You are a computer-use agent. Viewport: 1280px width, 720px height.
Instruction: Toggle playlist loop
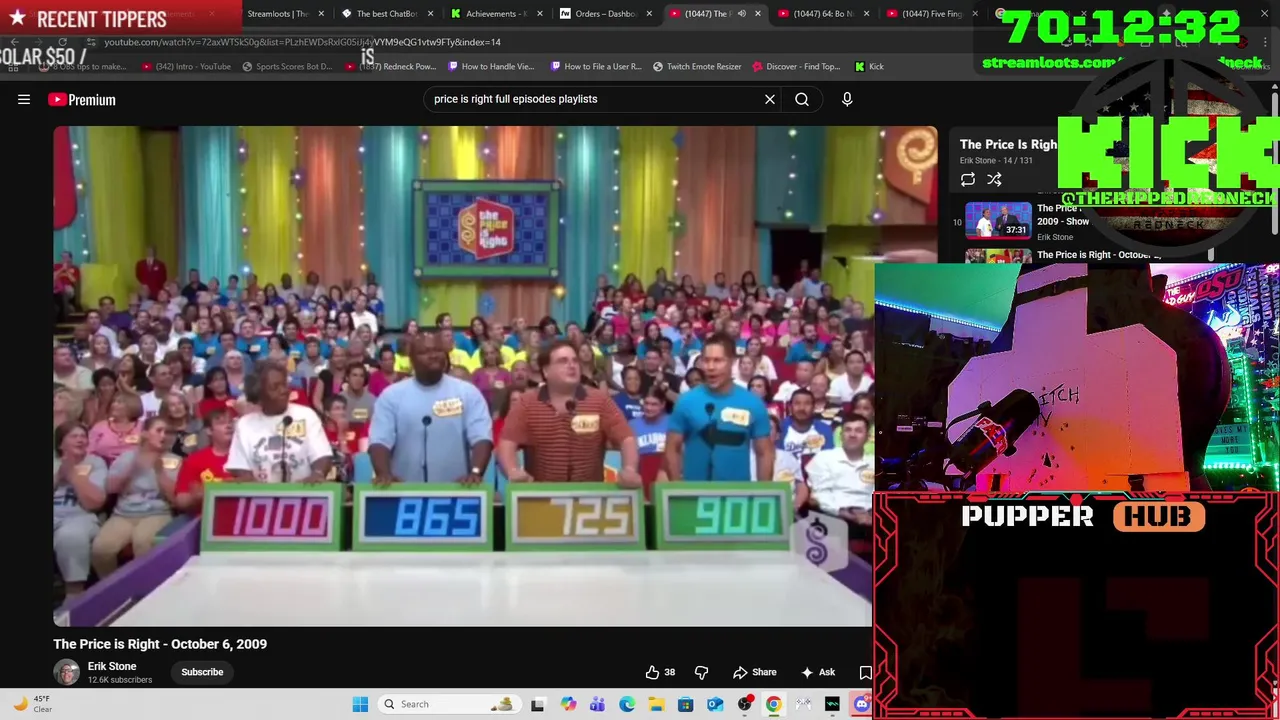click(968, 180)
